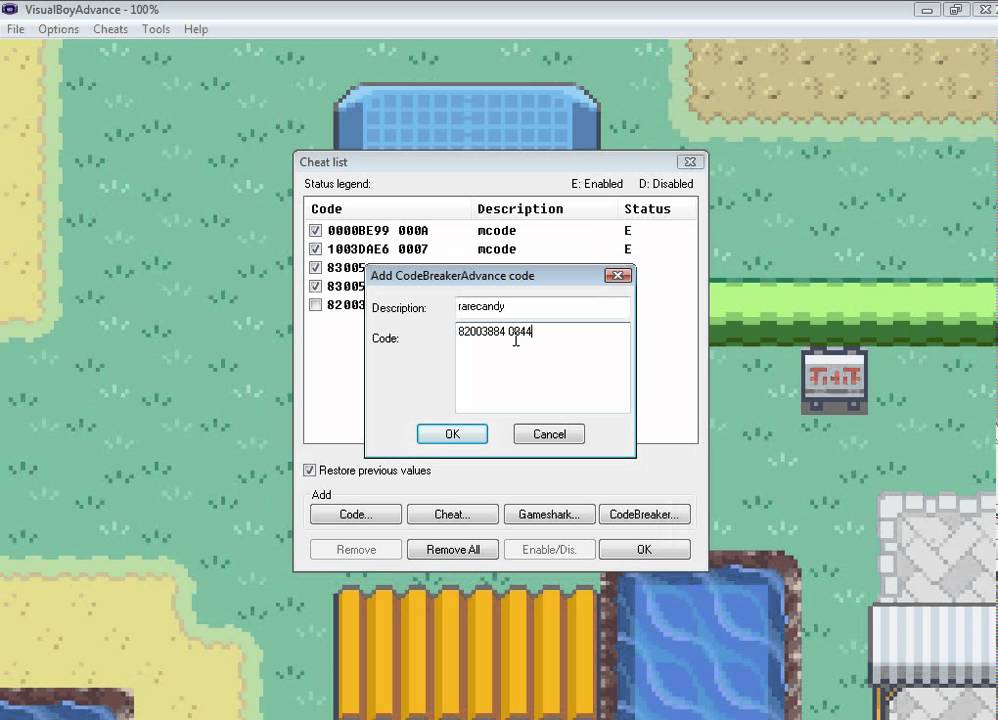Toggle checkbox for code 0000BE99 000A
This screenshot has width=998, height=720.
pyautogui.click(x=315, y=230)
